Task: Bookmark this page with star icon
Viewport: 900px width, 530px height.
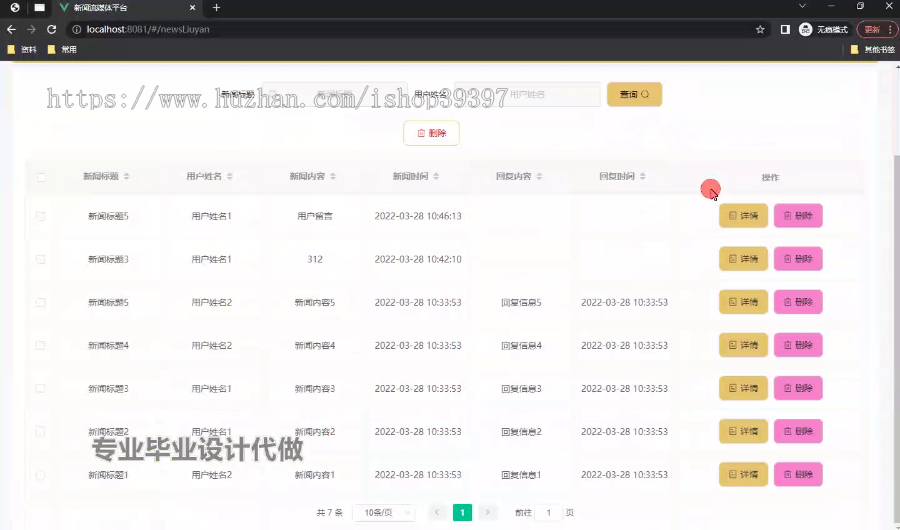Action: [760, 29]
